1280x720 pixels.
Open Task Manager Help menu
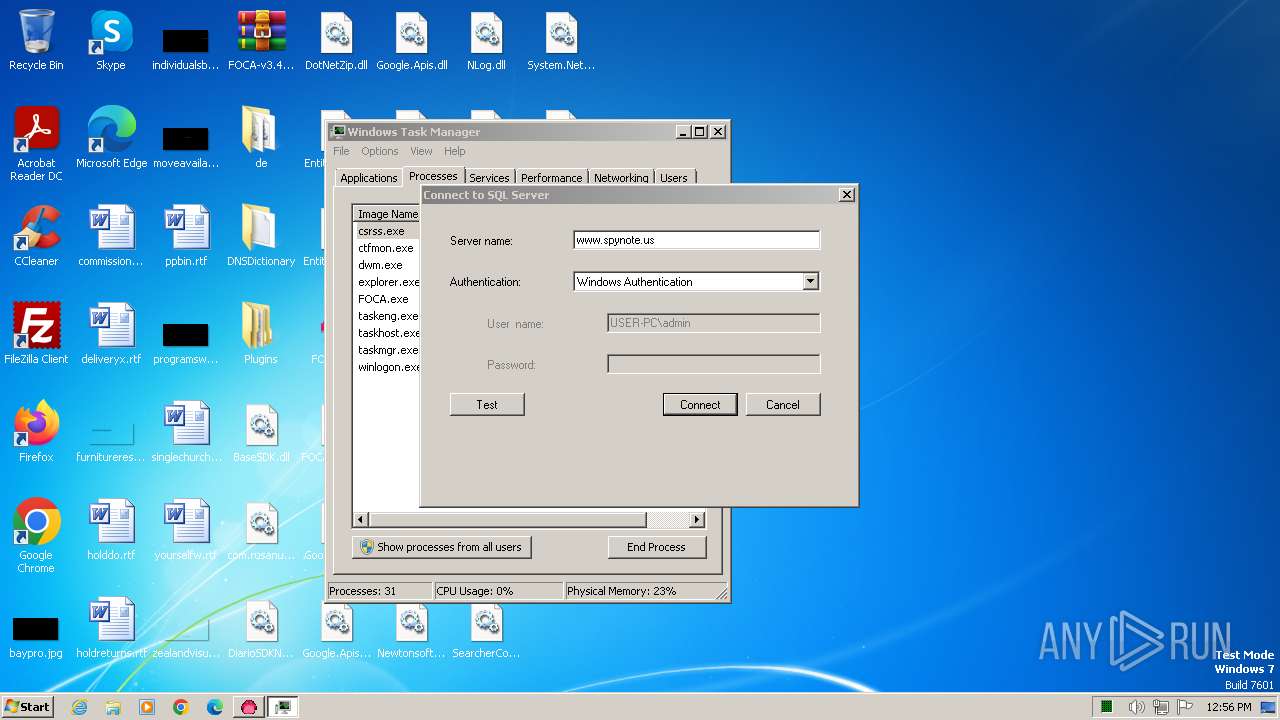[455, 151]
